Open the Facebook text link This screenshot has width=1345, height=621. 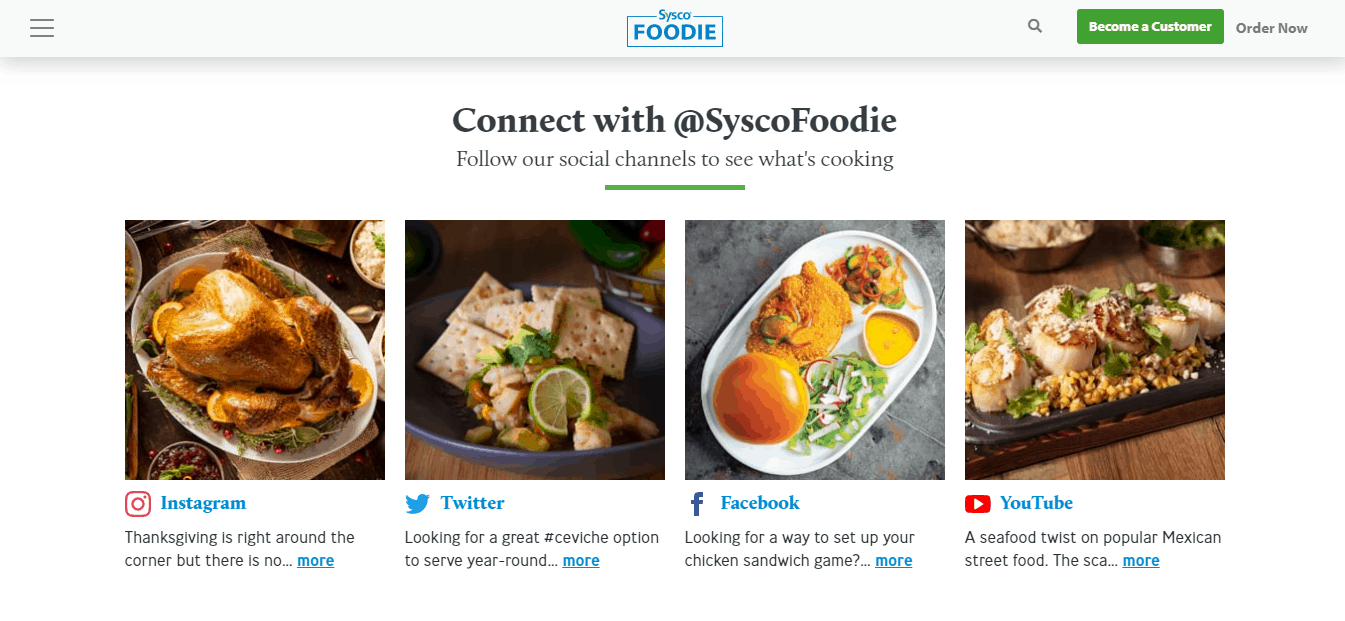coord(760,503)
